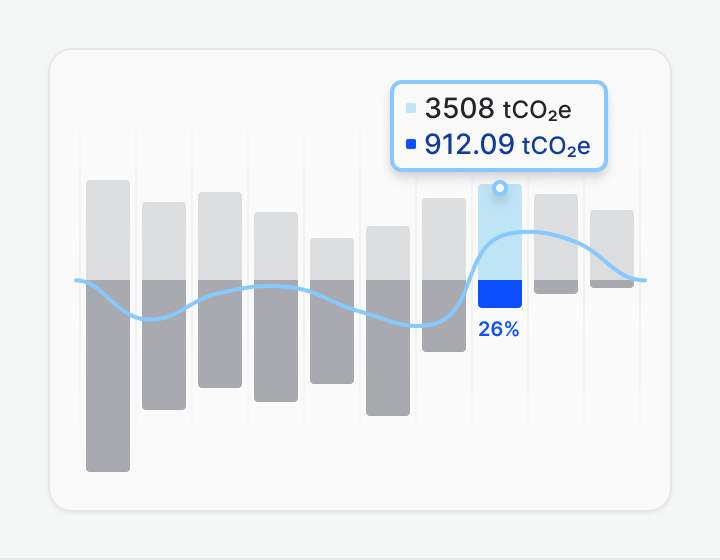Click the thinnest dark gray segment on the last bar
This screenshot has width=720, height=560.
pos(612,284)
